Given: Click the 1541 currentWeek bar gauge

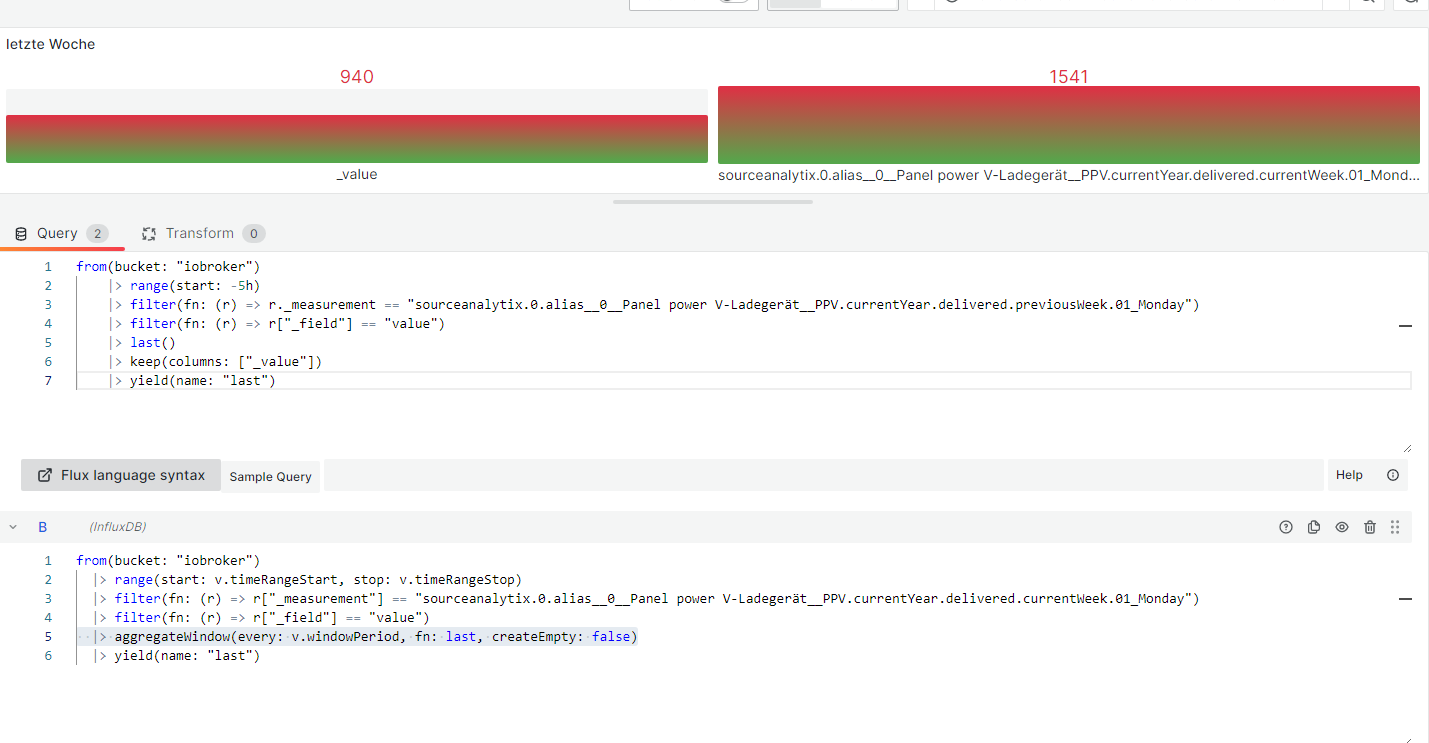Looking at the screenshot, I should (1068, 125).
